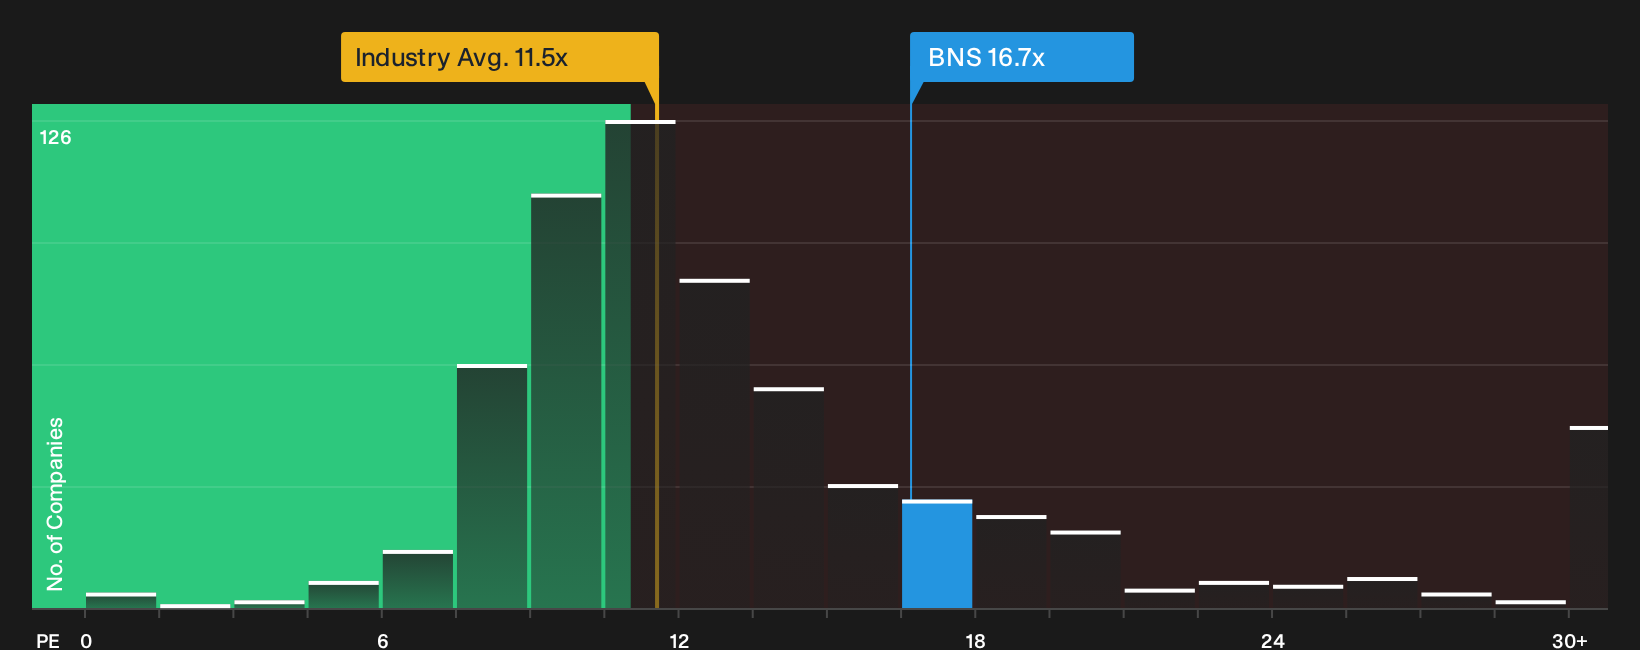Click the tallest bar marked 126
The image size is (1640, 650).
coord(640,364)
